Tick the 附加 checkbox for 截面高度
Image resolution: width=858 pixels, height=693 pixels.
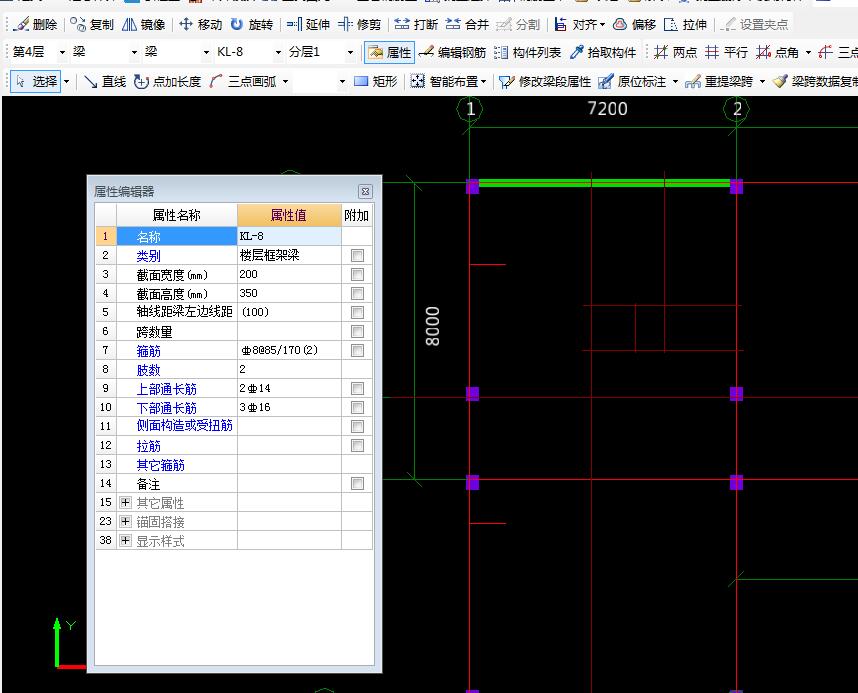(x=357, y=293)
